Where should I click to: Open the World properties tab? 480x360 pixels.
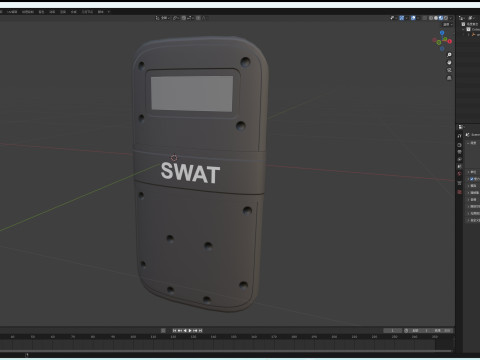459,173
